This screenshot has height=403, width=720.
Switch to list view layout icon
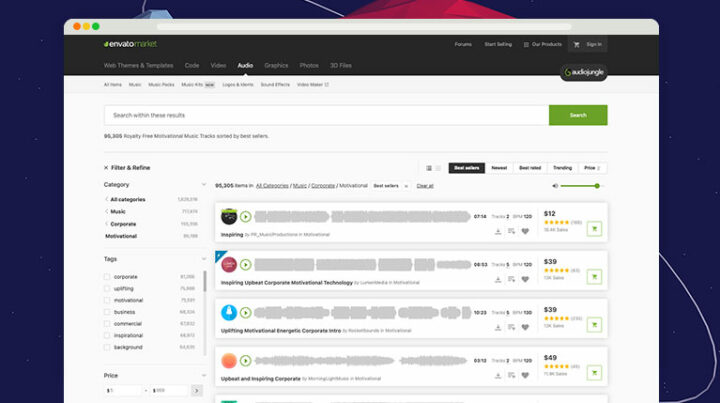point(438,168)
